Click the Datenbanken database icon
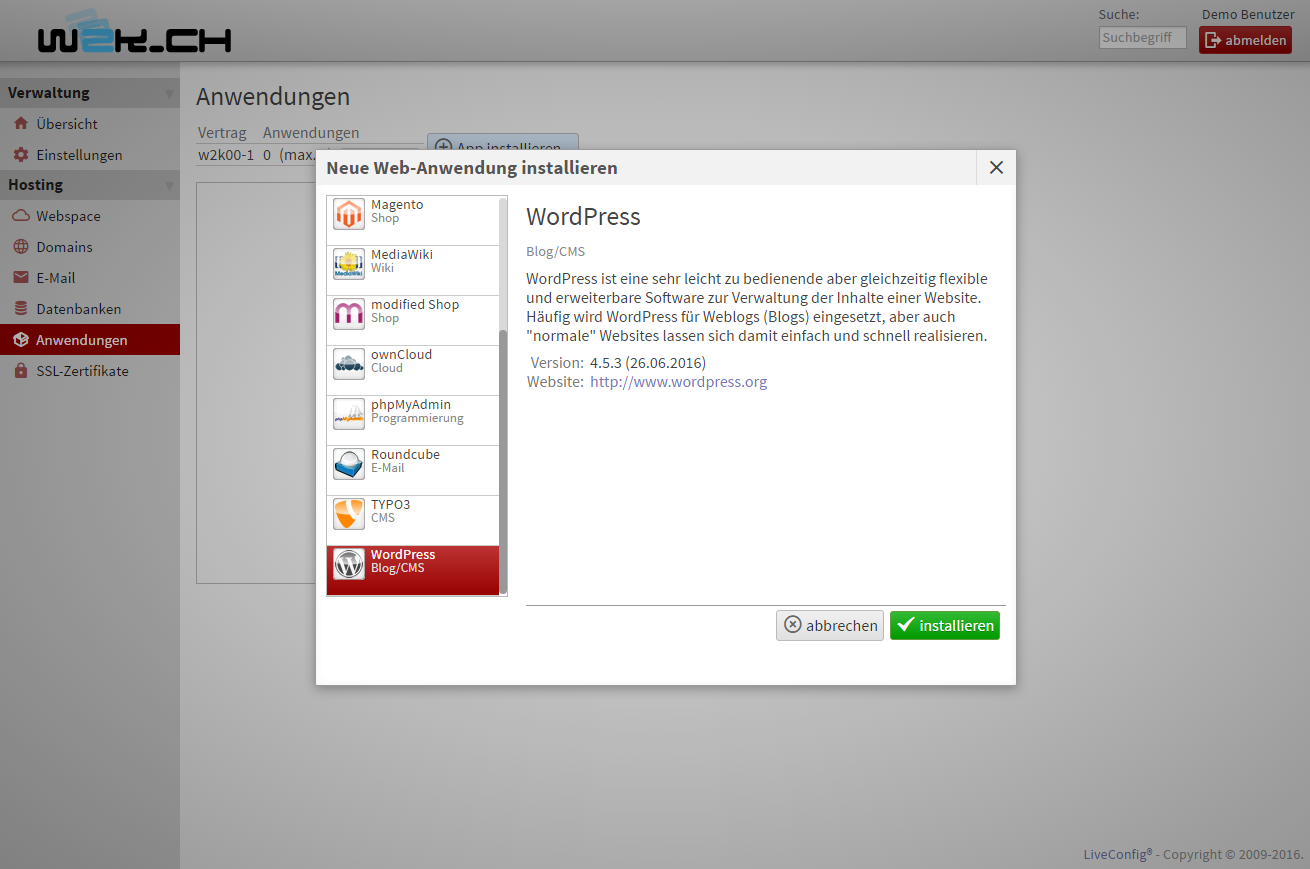 point(20,309)
